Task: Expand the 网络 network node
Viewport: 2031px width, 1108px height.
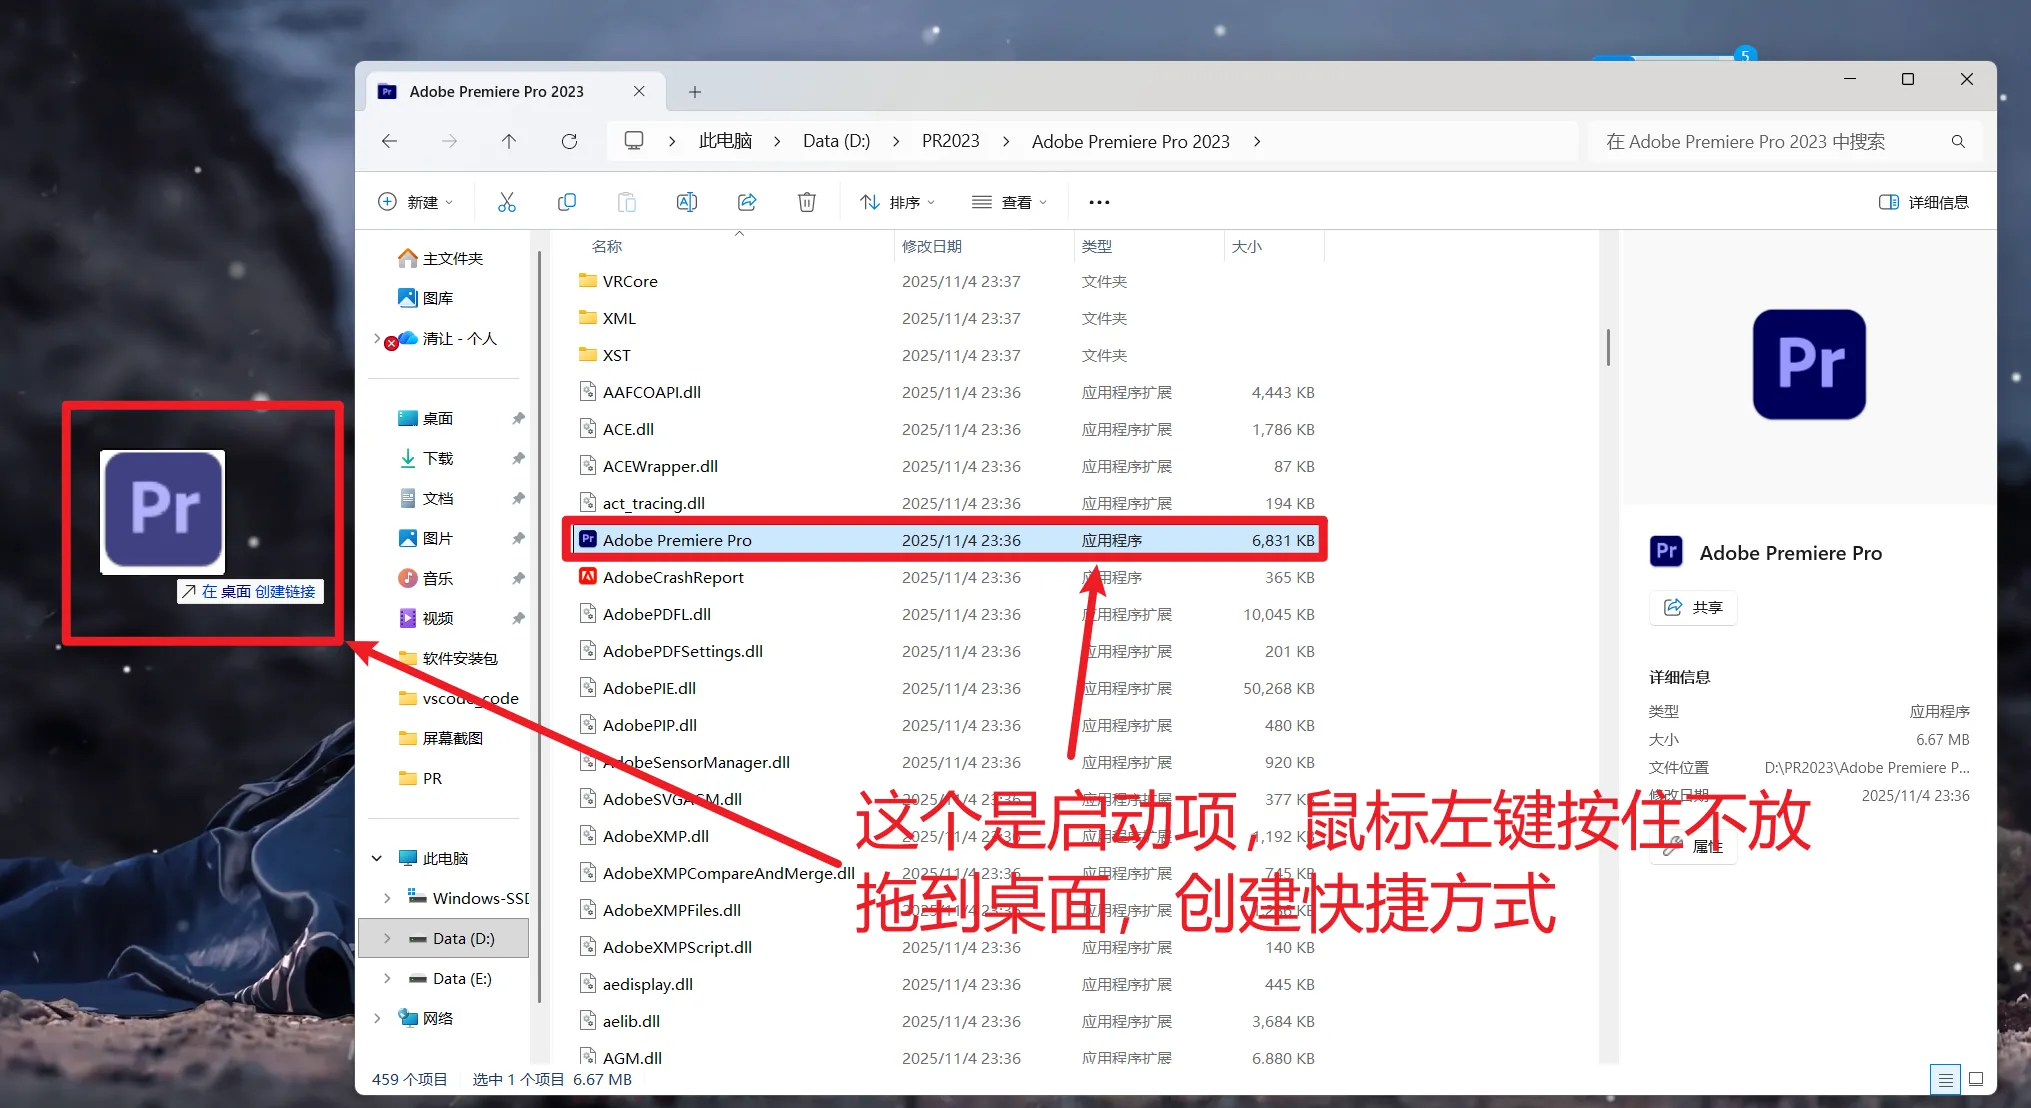Action: [377, 1018]
